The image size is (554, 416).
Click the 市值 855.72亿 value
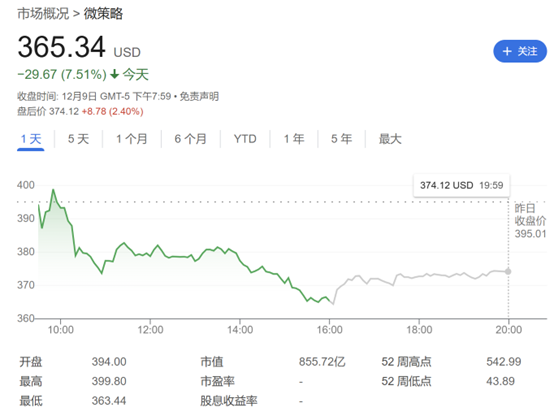point(322,362)
